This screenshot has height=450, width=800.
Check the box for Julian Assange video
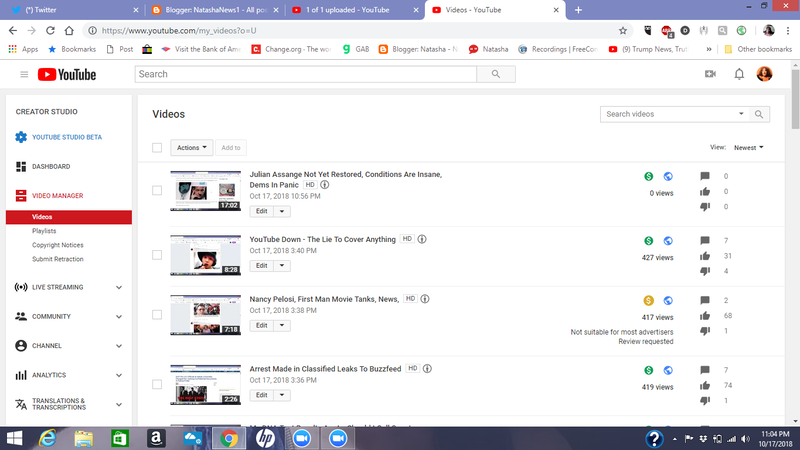tap(157, 190)
